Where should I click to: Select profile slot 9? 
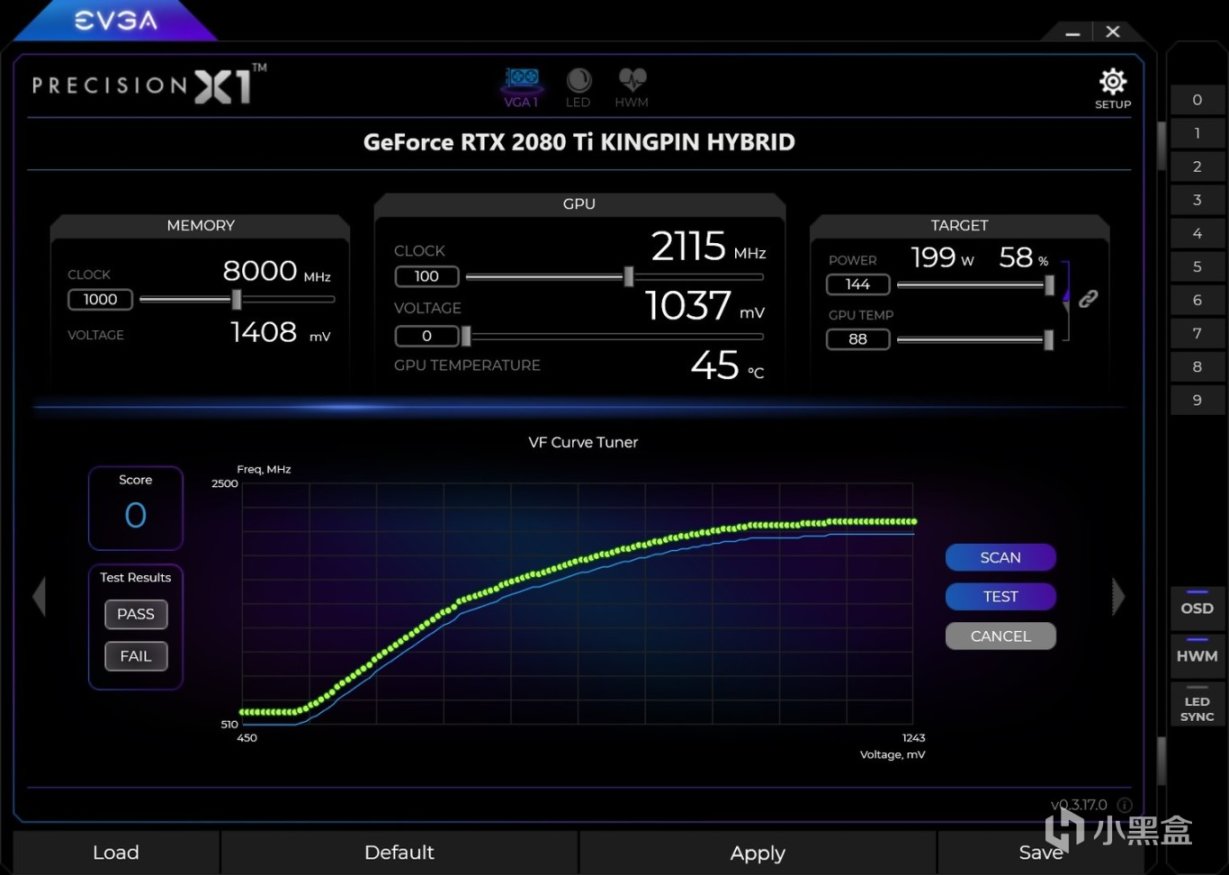click(1197, 400)
